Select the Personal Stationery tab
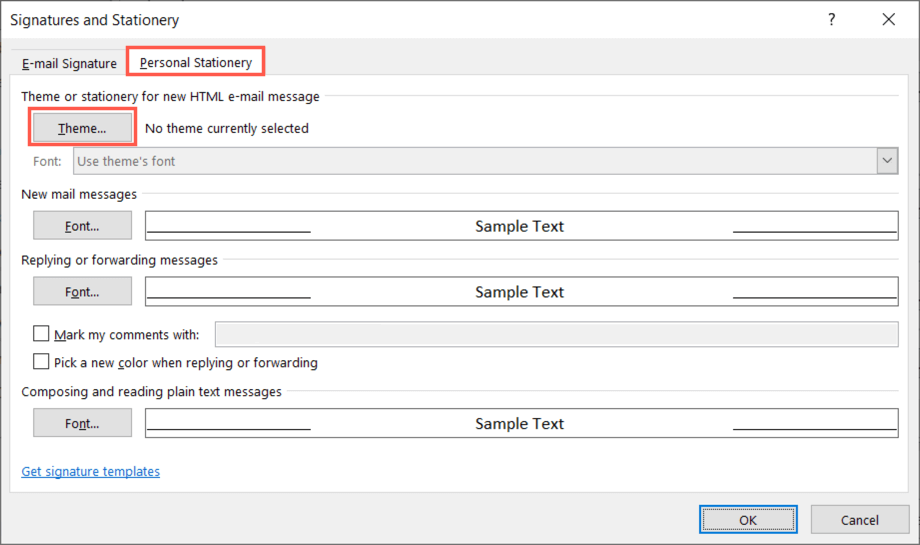920x545 pixels. click(x=196, y=62)
